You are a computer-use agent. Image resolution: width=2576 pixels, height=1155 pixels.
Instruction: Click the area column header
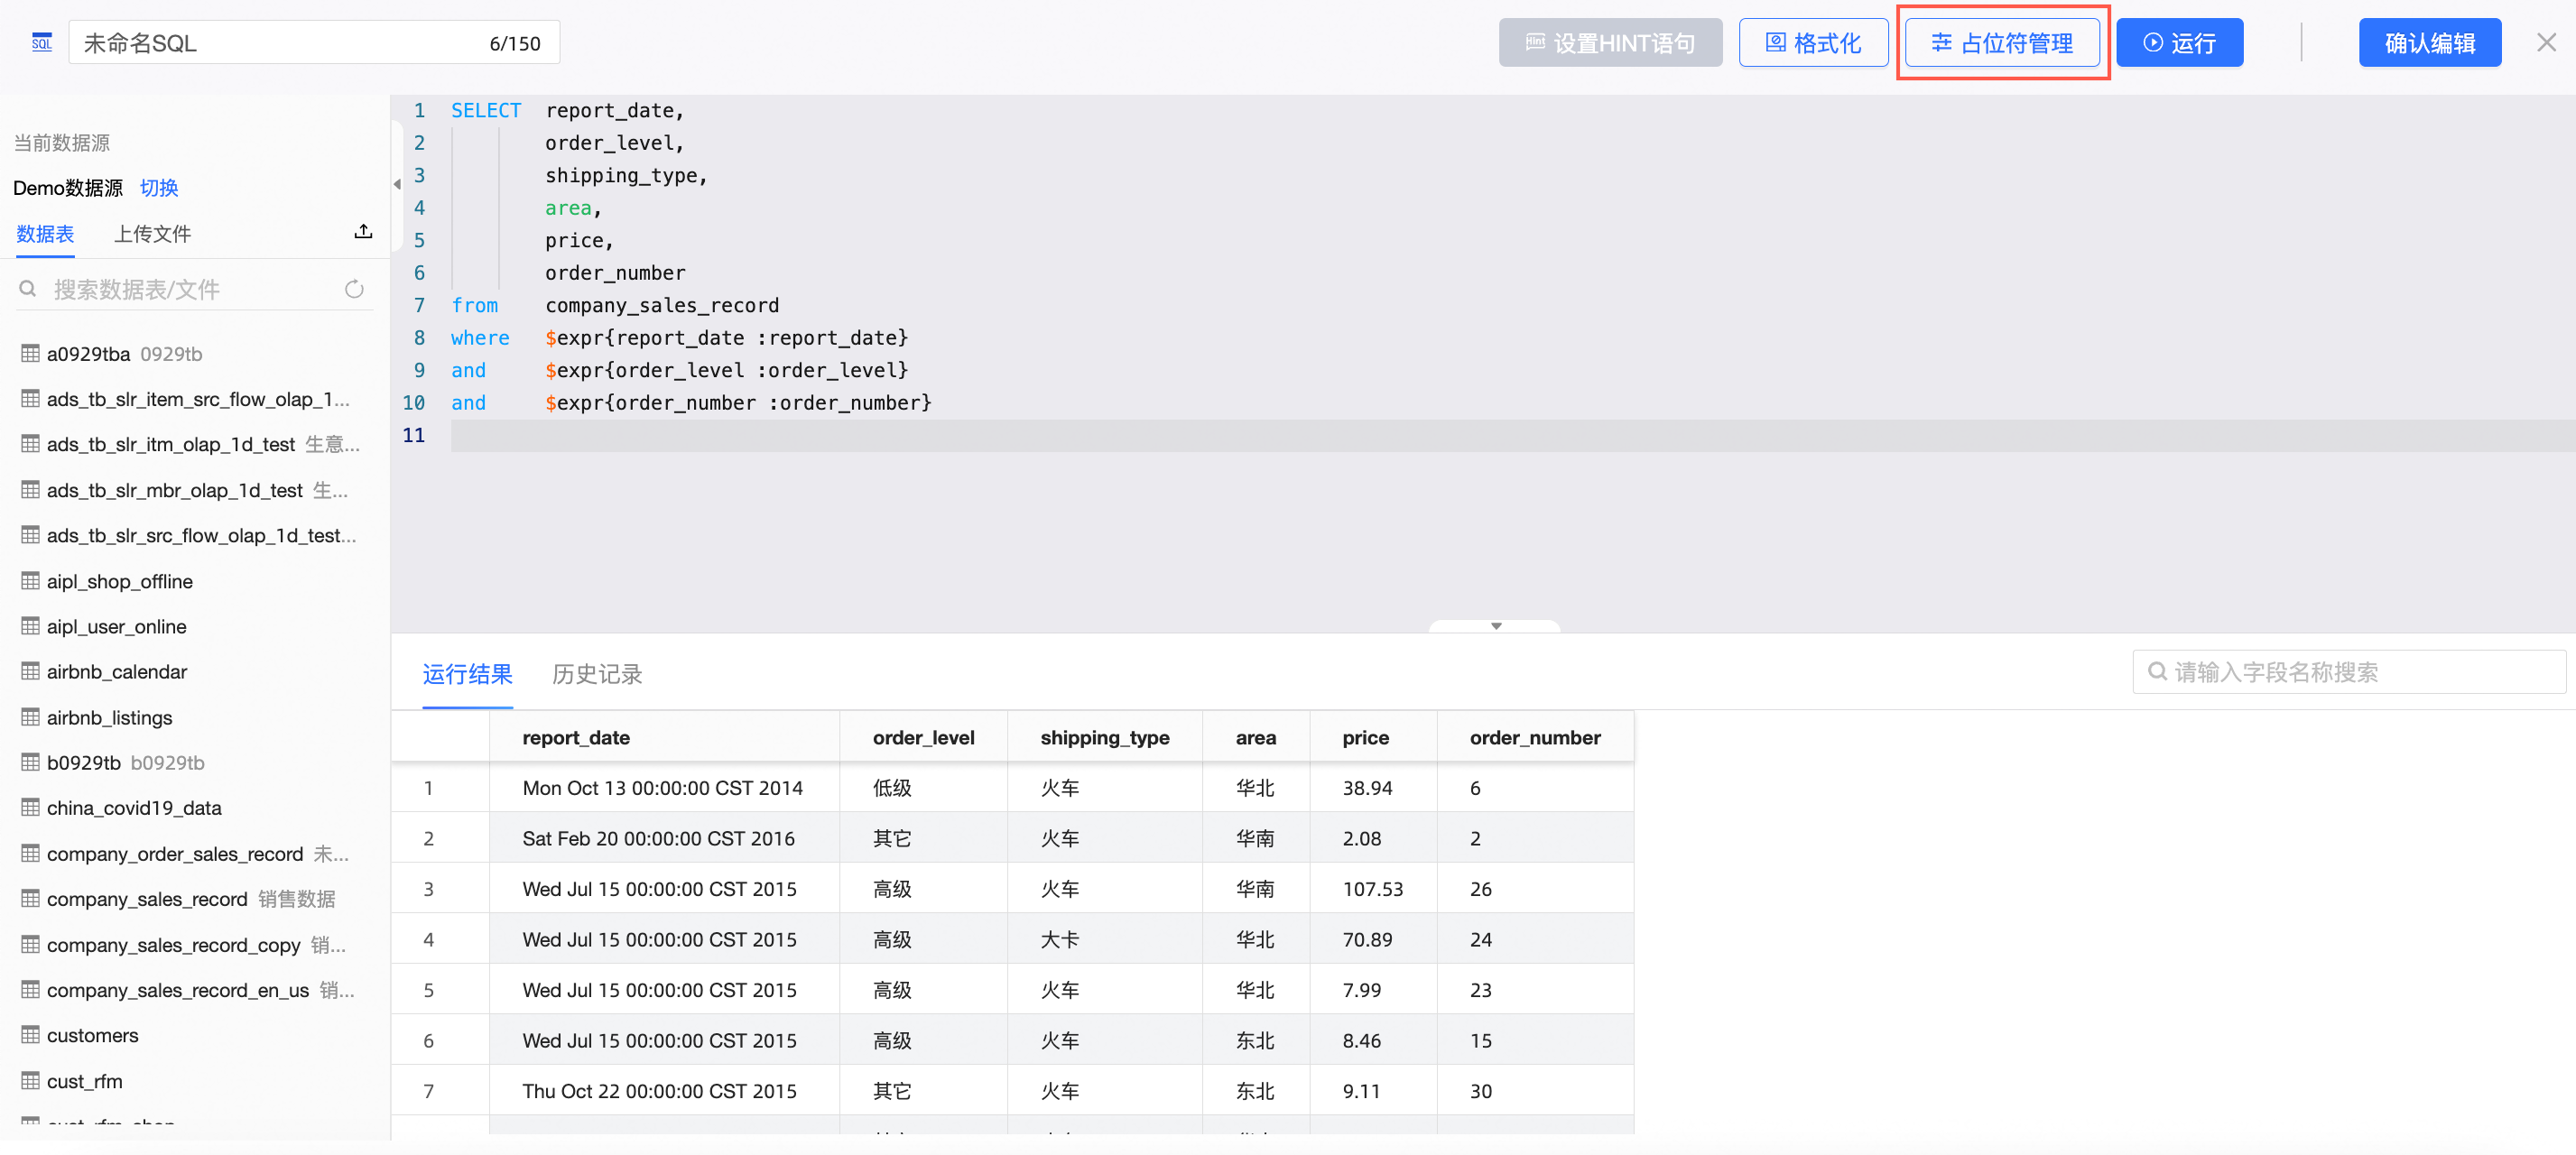pyautogui.click(x=1255, y=738)
